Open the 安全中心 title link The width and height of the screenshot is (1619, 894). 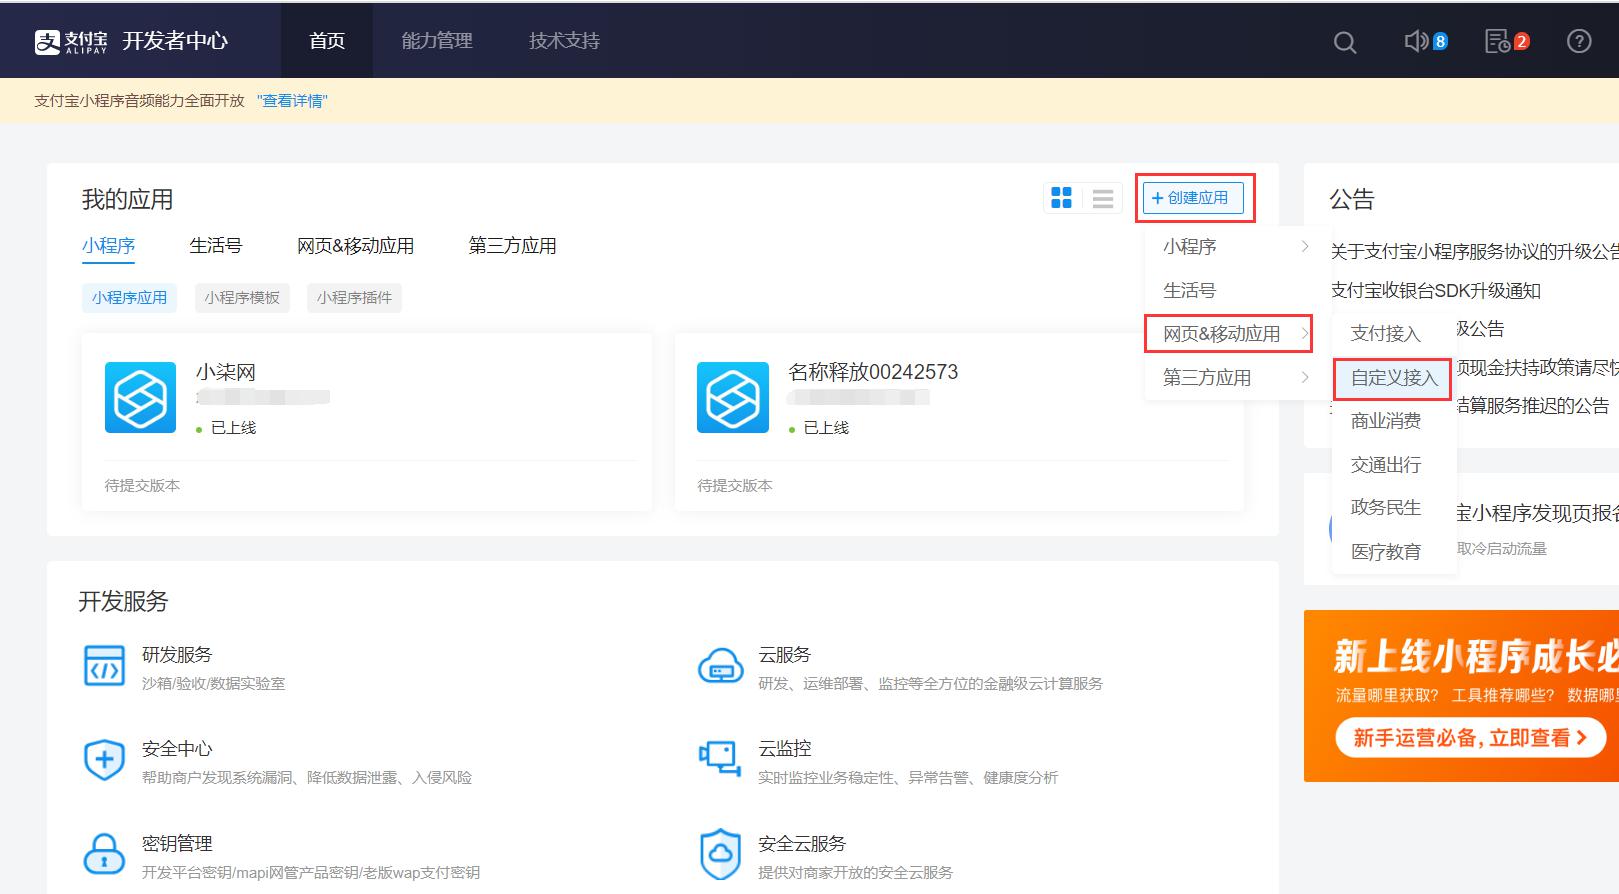(177, 749)
